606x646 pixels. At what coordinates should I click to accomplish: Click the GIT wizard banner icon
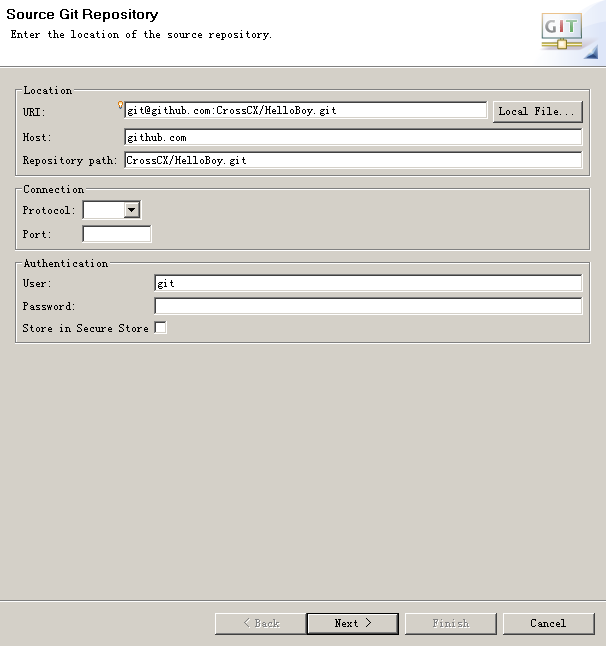[562, 31]
